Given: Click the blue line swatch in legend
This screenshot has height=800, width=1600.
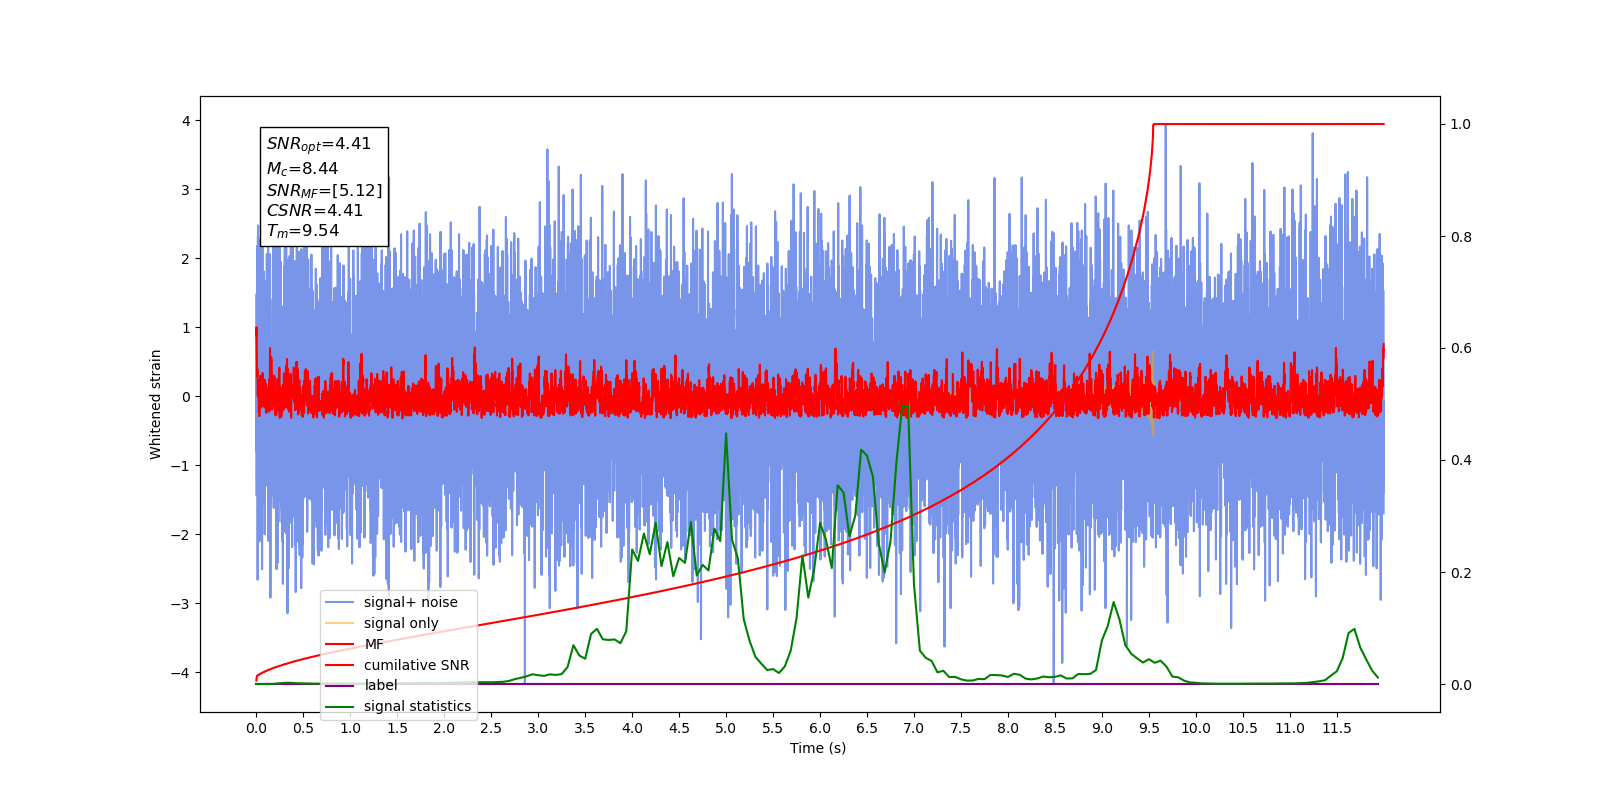Looking at the screenshot, I should [x=341, y=602].
